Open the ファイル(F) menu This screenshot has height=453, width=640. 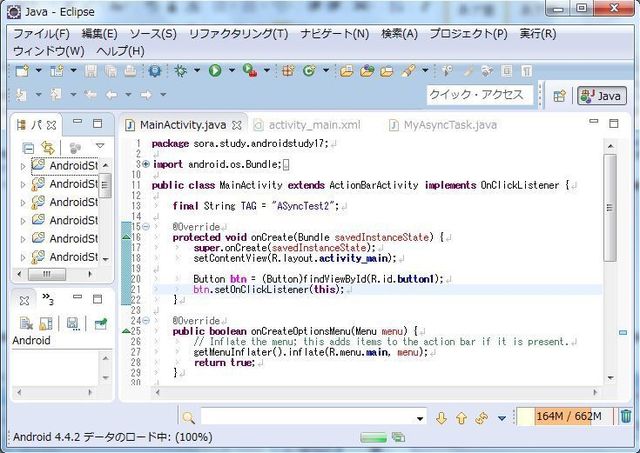[x=41, y=34]
